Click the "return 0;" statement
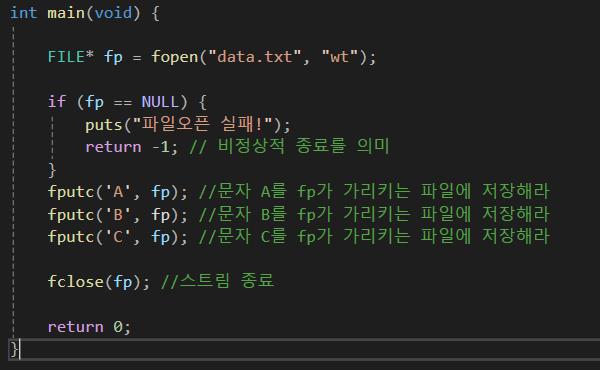The width and height of the screenshot is (600, 370). point(89,327)
